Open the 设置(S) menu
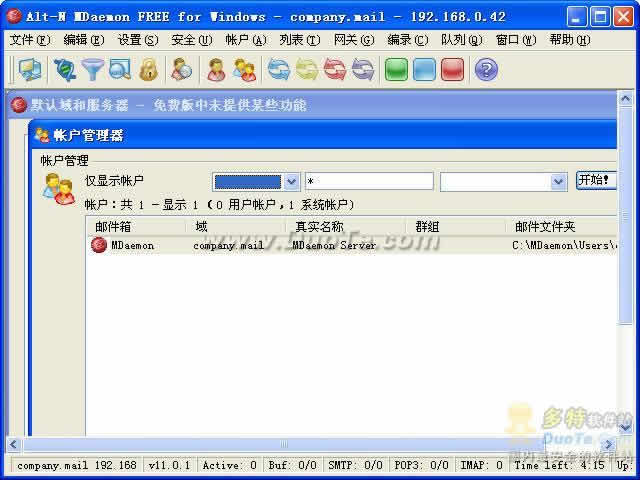640x480 pixels. click(138, 40)
